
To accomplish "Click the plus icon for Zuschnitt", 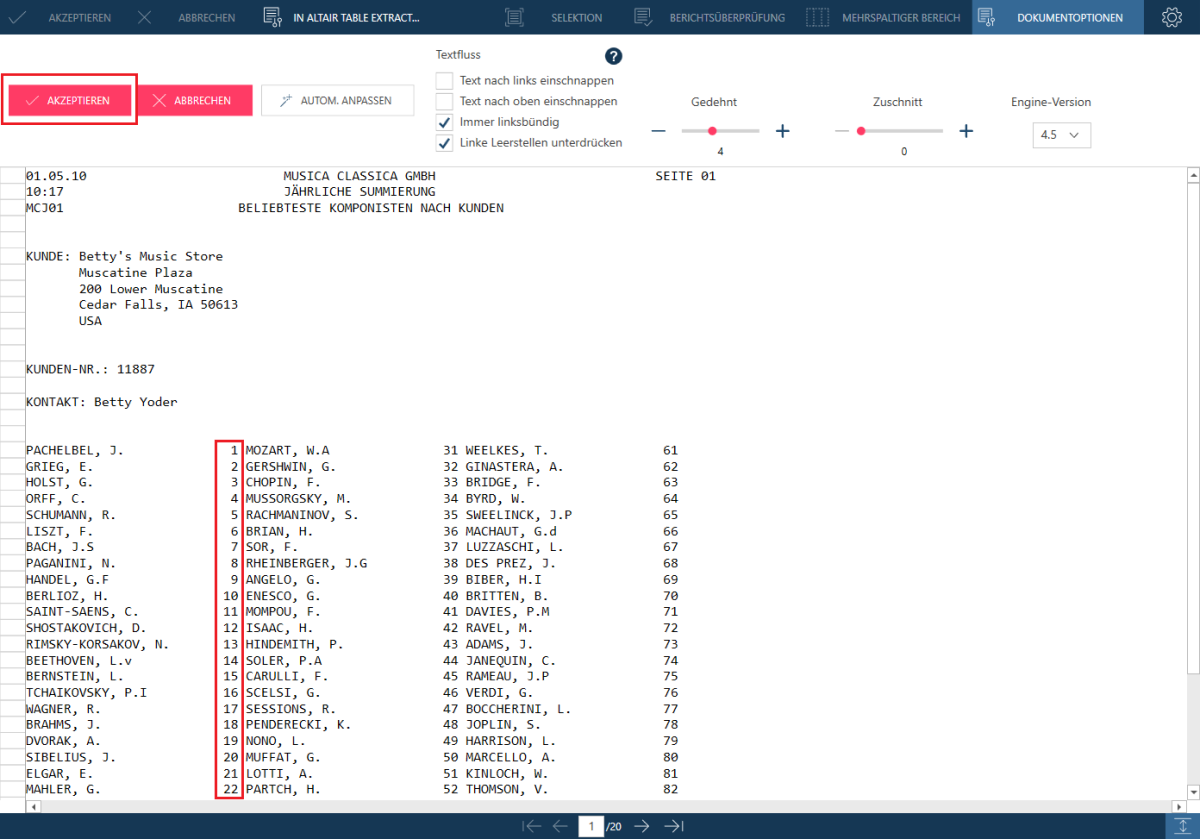I will click(966, 131).
